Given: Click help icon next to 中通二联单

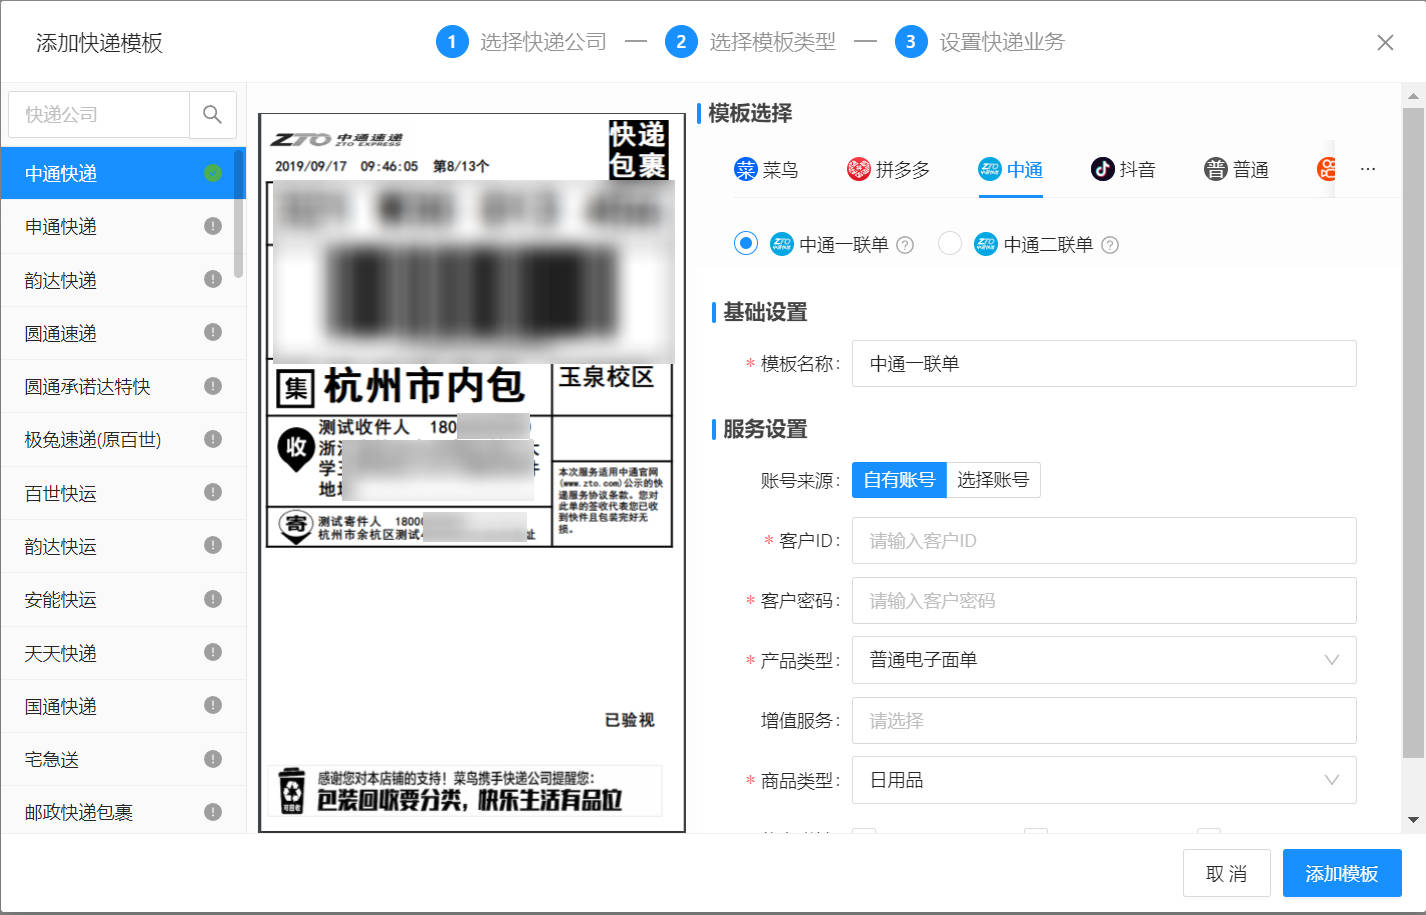Looking at the screenshot, I should 1110,245.
